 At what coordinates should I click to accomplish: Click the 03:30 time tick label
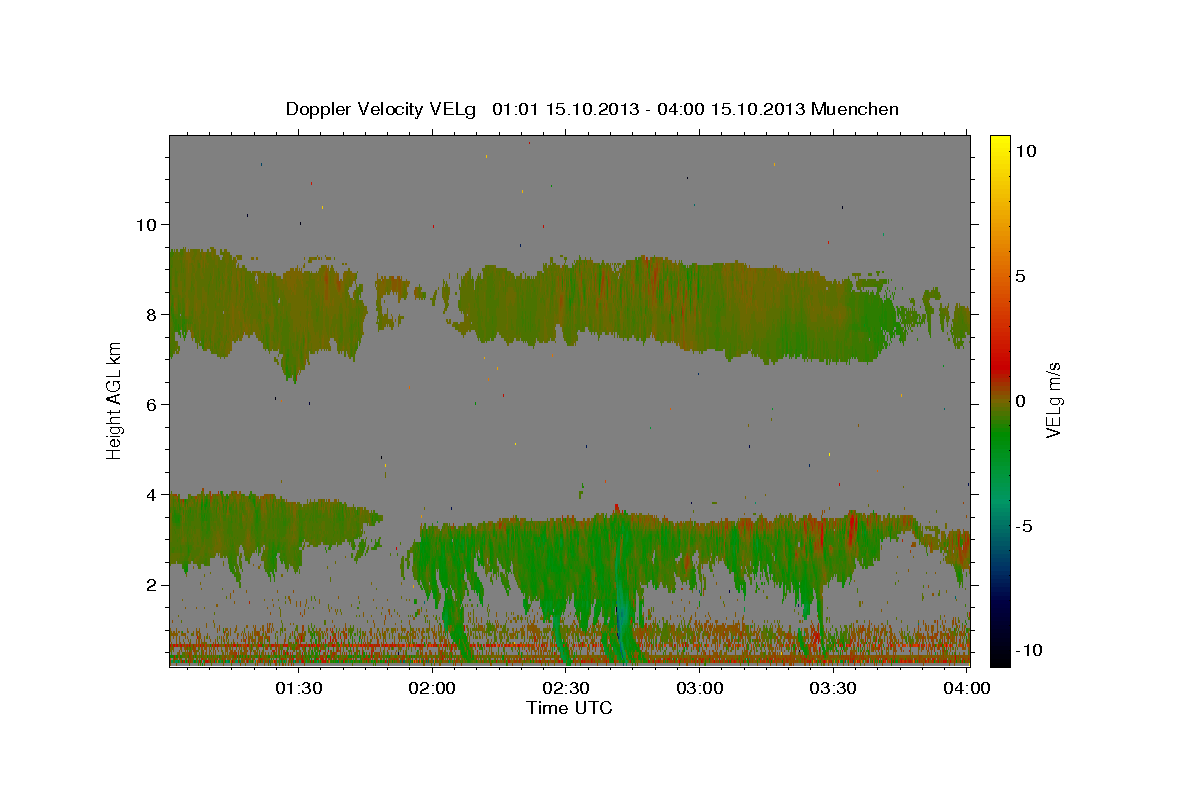click(832, 689)
